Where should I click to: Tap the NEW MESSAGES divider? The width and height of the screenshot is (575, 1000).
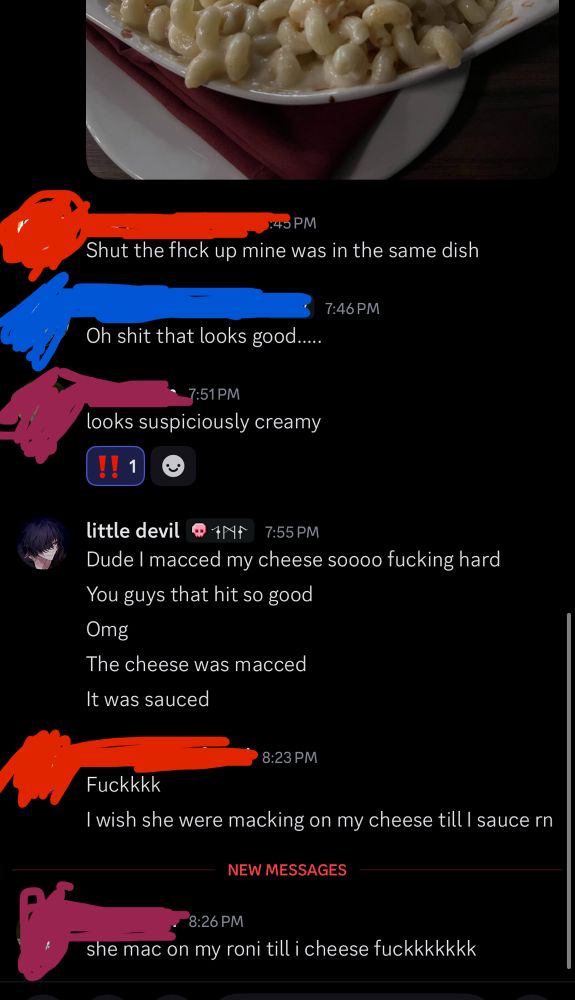[x=287, y=870]
